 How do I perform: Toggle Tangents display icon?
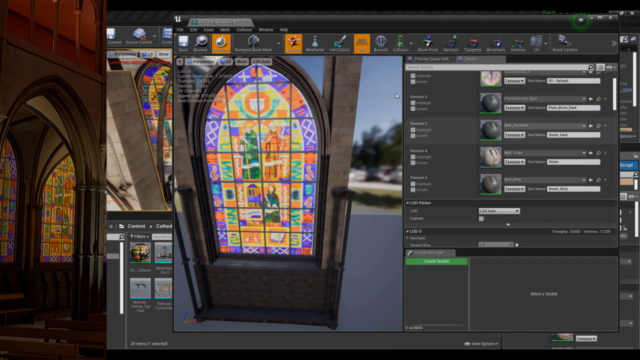click(x=473, y=43)
